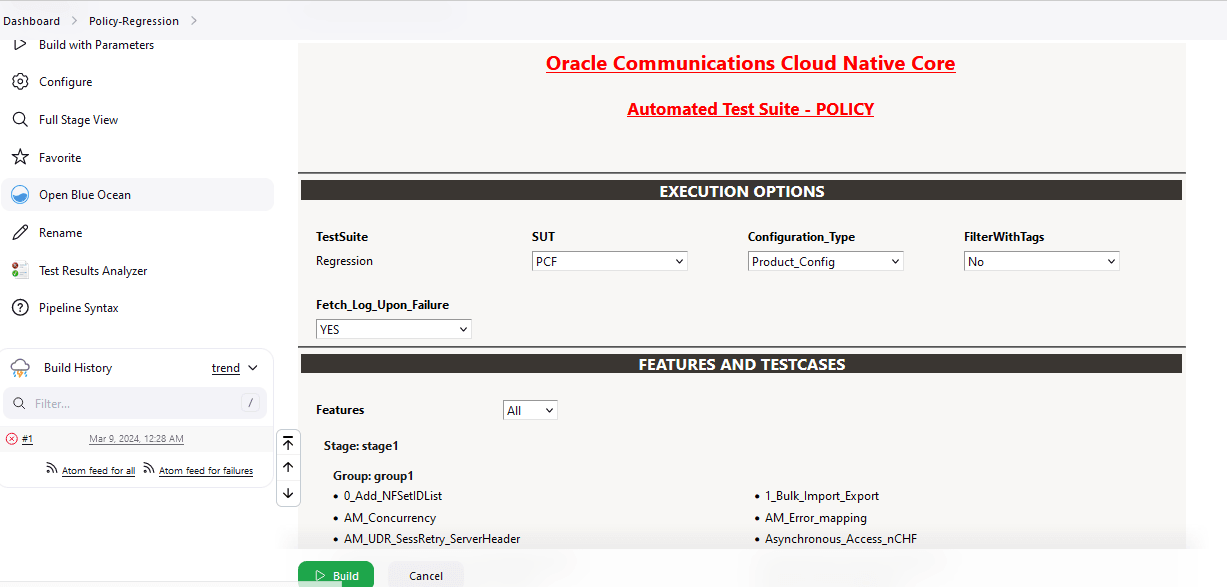Image resolution: width=1227 pixels, height=587 pixels.
Task: Click the Cancel button
Action: coord(426,575)
